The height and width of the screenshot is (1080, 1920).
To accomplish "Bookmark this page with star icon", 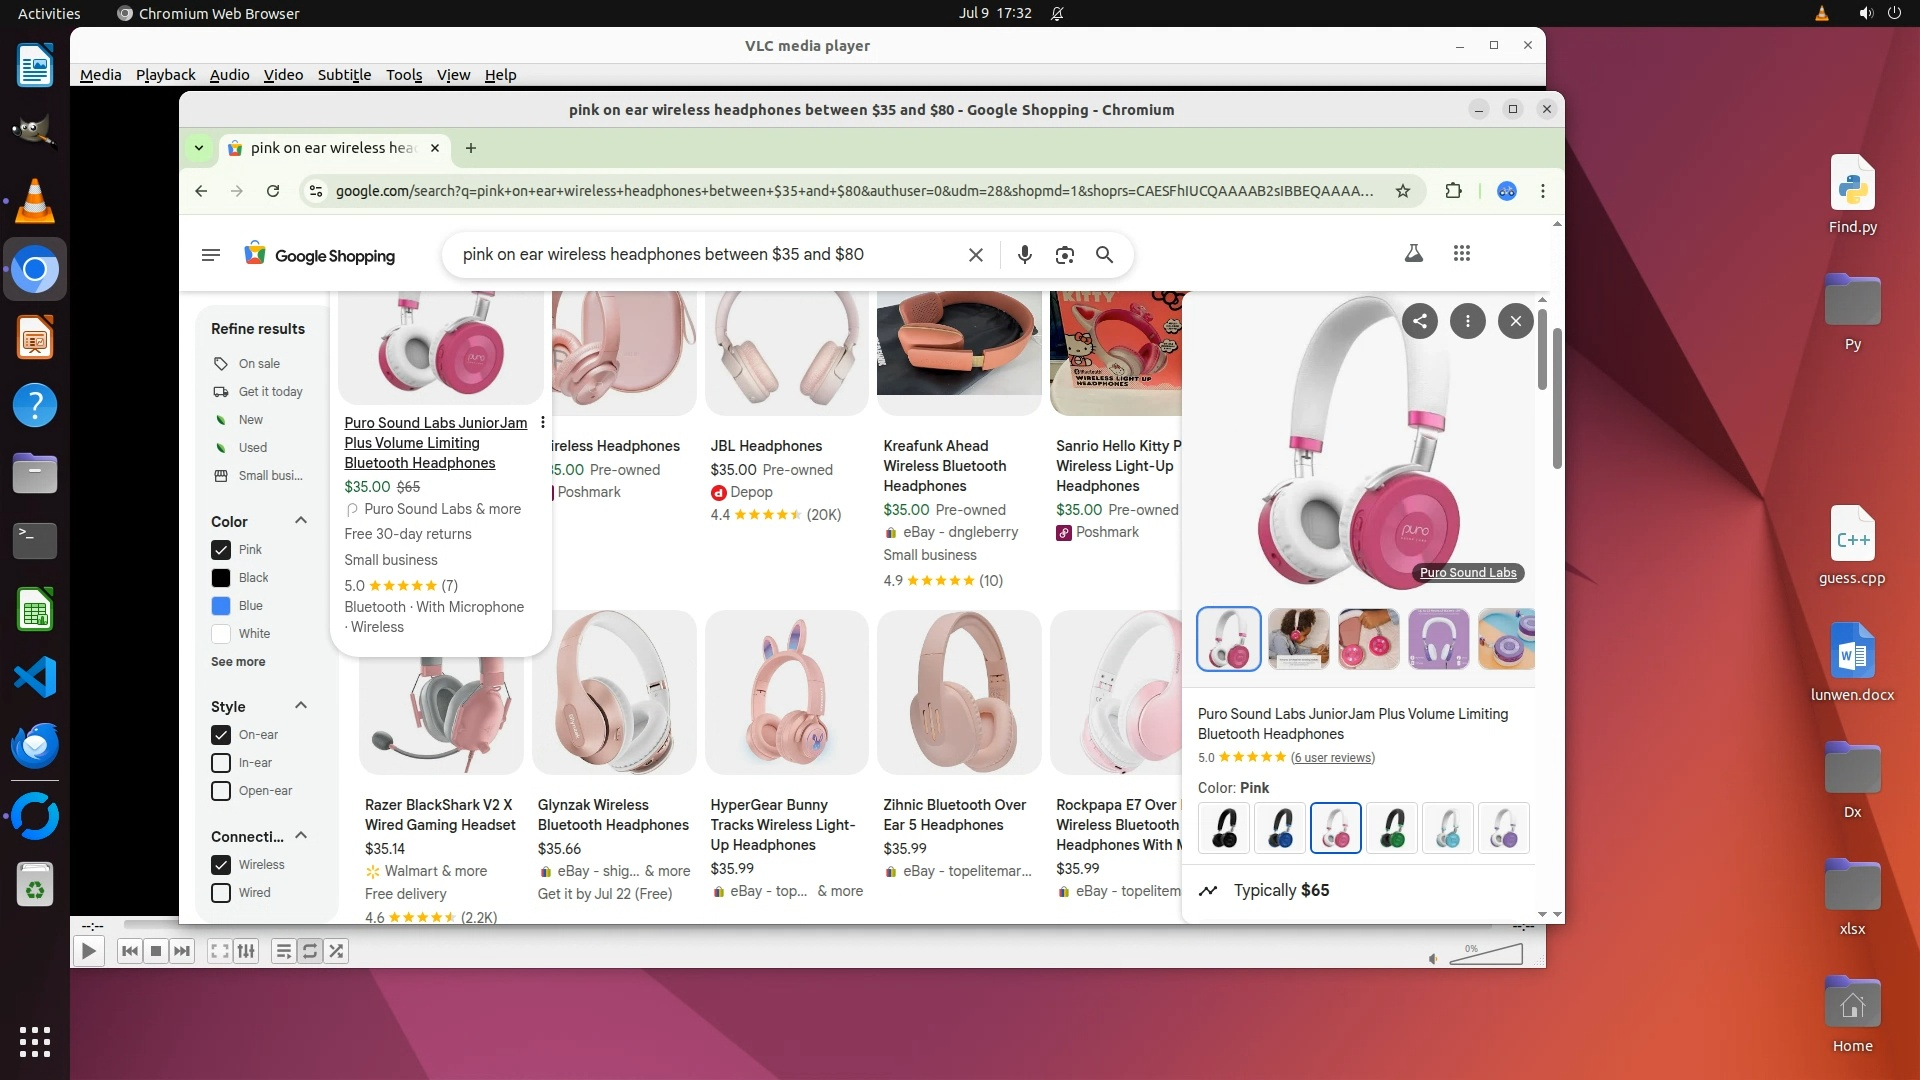I will (1403, 191).
